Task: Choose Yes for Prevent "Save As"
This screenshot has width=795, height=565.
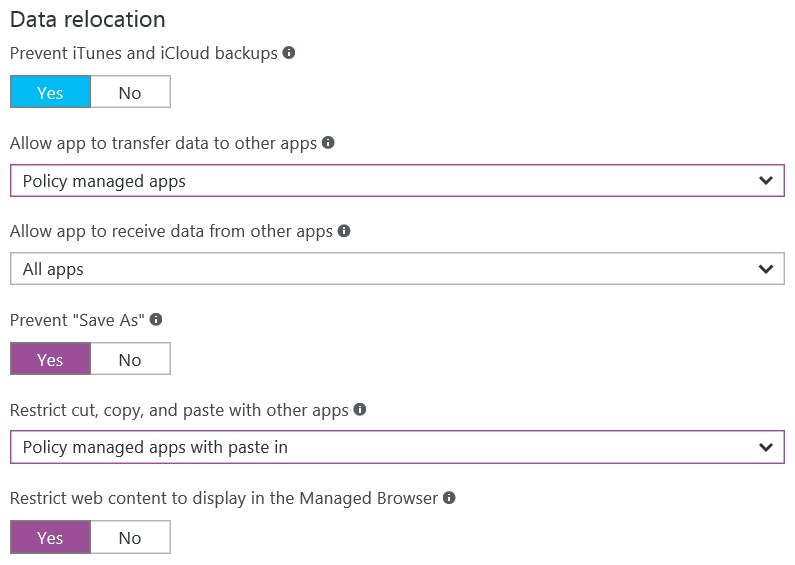Action: [50, 360]
